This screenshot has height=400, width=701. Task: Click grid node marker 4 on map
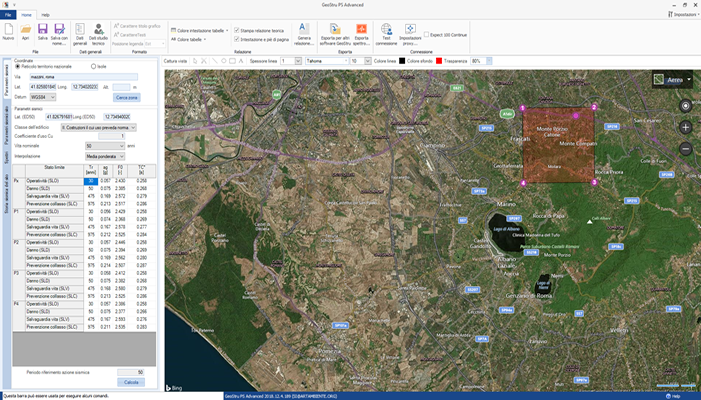pyautogui.click(x=523, y=183)
